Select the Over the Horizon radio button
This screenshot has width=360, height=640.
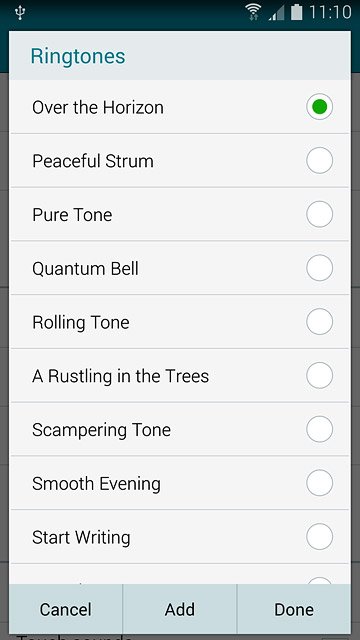[x=319, y=107]
